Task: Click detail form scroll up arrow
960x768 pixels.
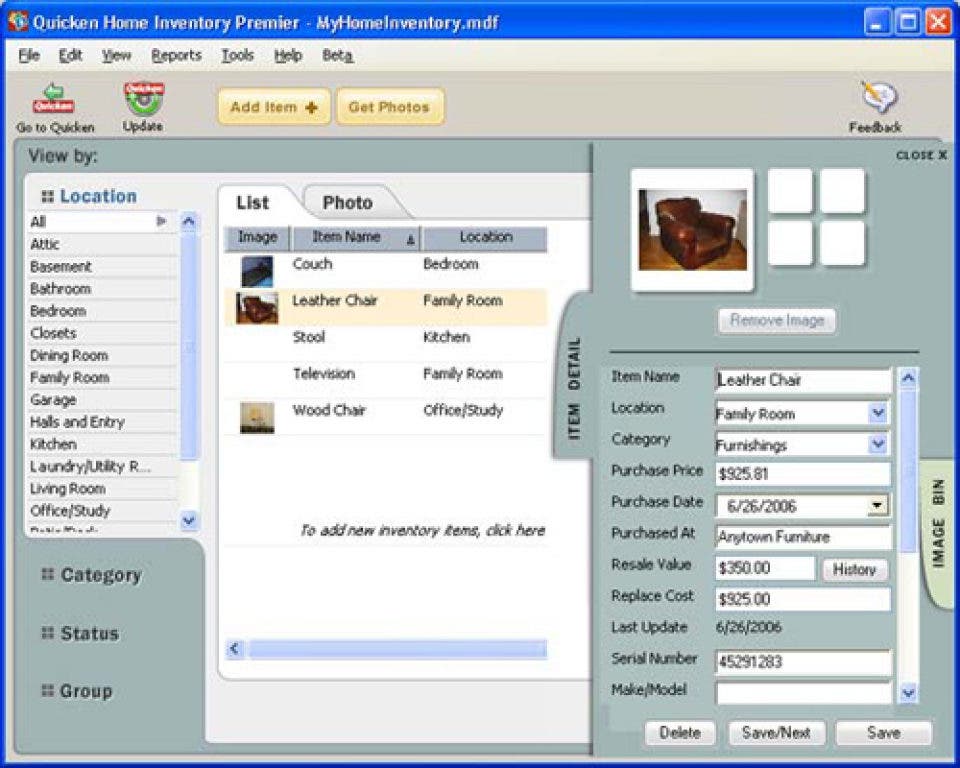Action: pos(908,378)
